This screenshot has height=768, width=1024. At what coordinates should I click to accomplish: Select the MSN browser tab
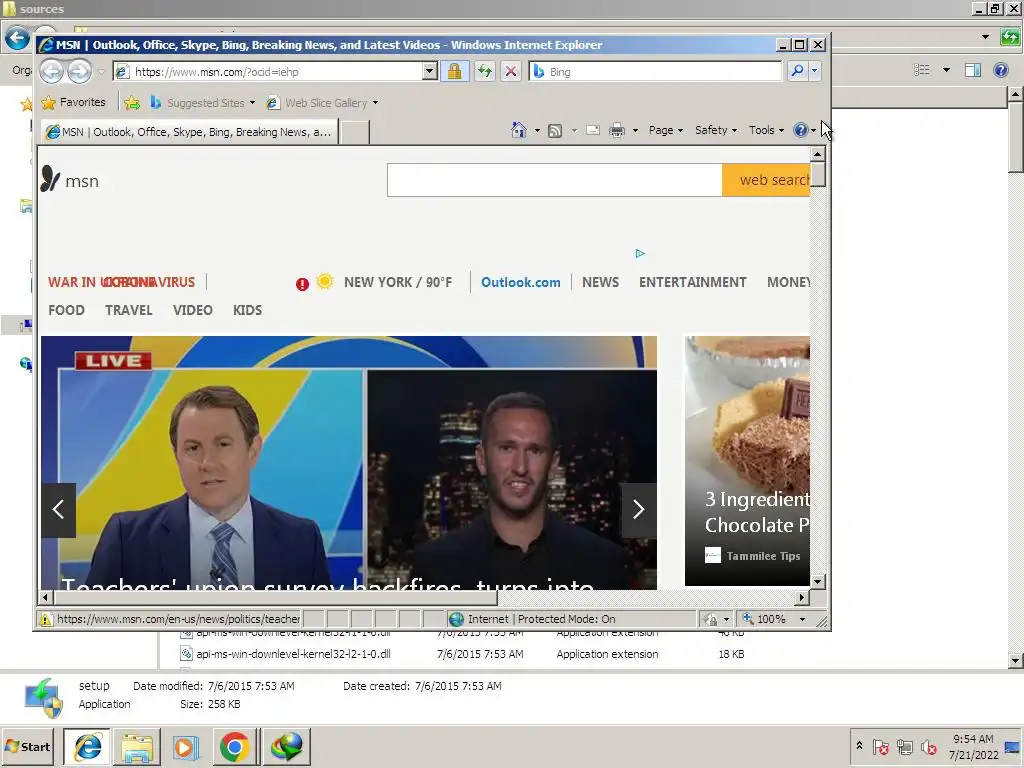point(189,132)
